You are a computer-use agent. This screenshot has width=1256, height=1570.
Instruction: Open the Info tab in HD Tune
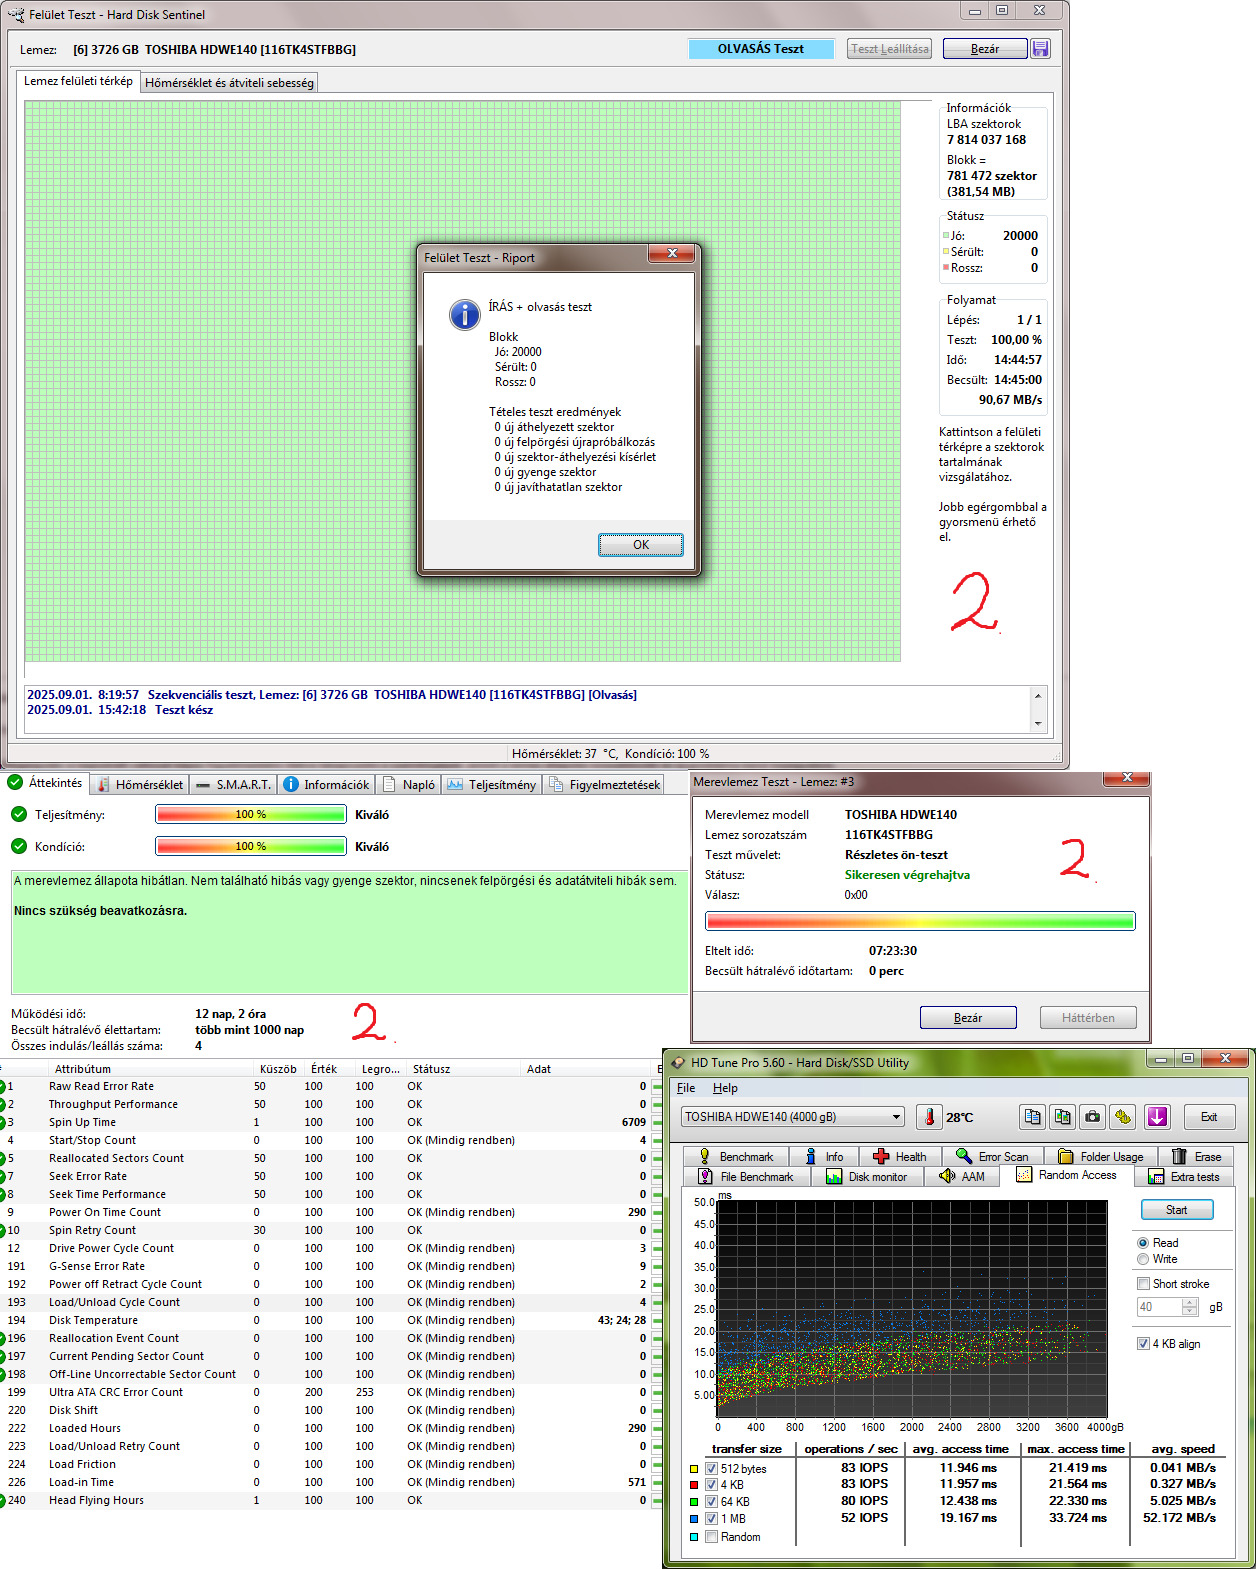825,1156
